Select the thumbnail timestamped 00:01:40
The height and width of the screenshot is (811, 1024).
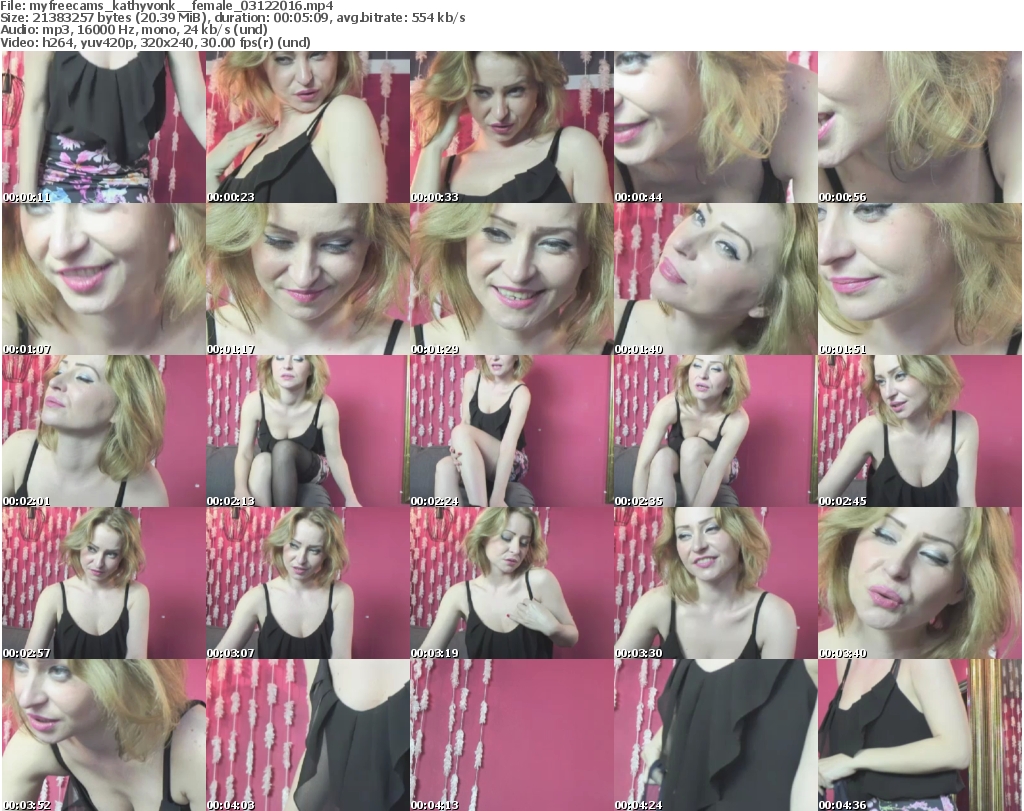pyautogui.click(x=715, y=279)
